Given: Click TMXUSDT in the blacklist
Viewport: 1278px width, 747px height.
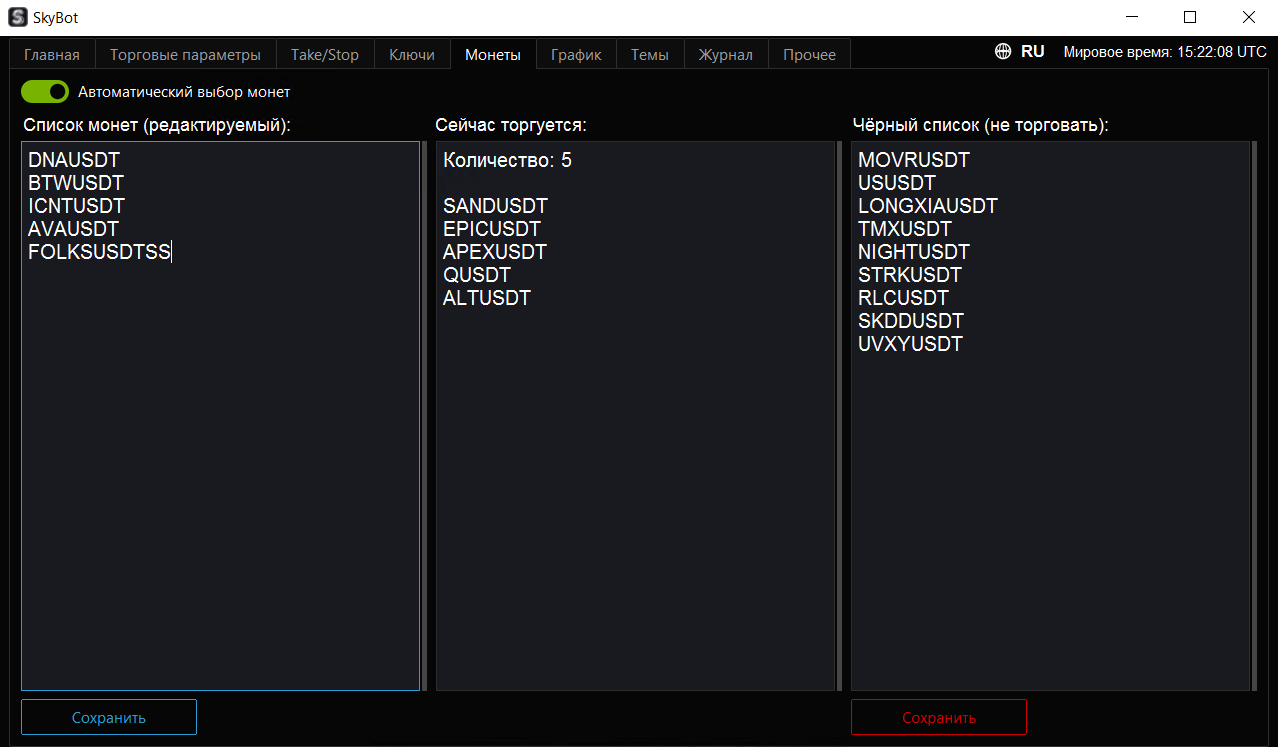Looking at the screenshot, I should pos(905,229).
